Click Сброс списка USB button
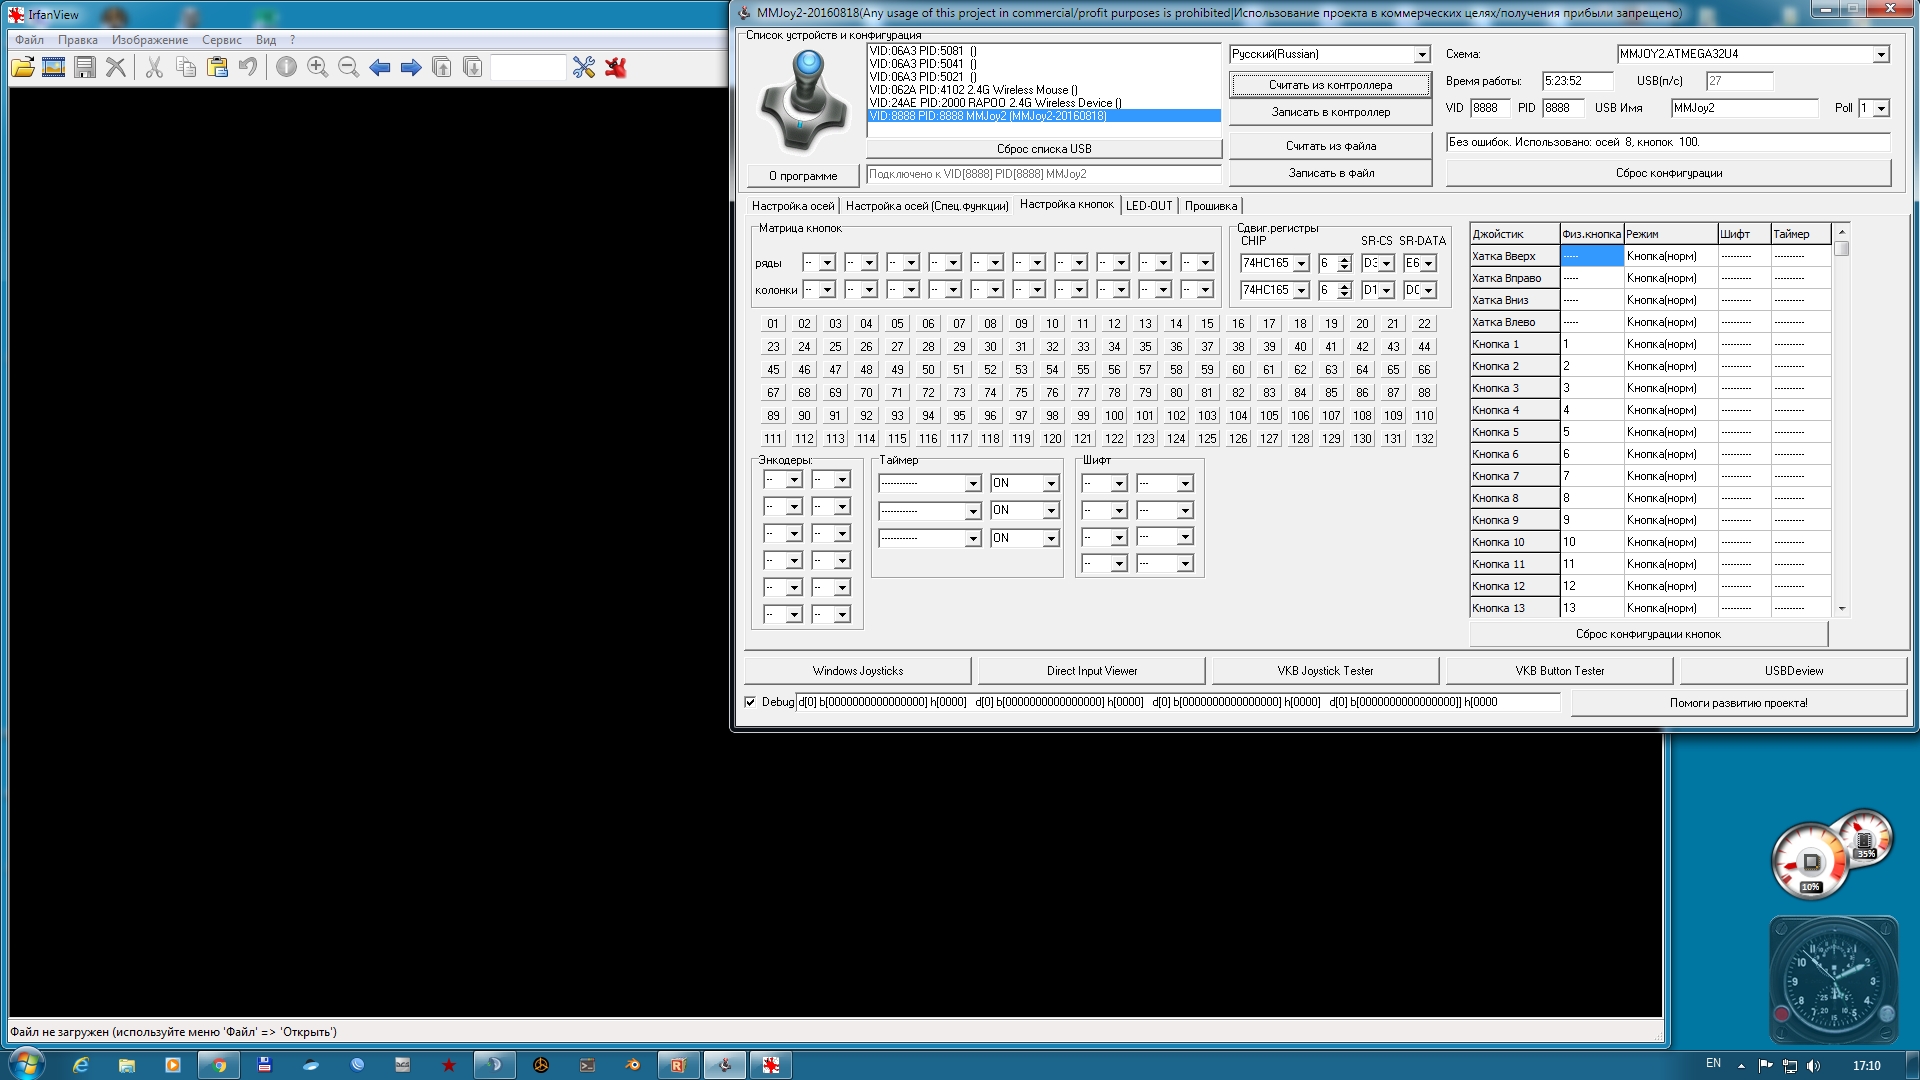Viewport: 1920px width, 1080px height. (1044, 149)
